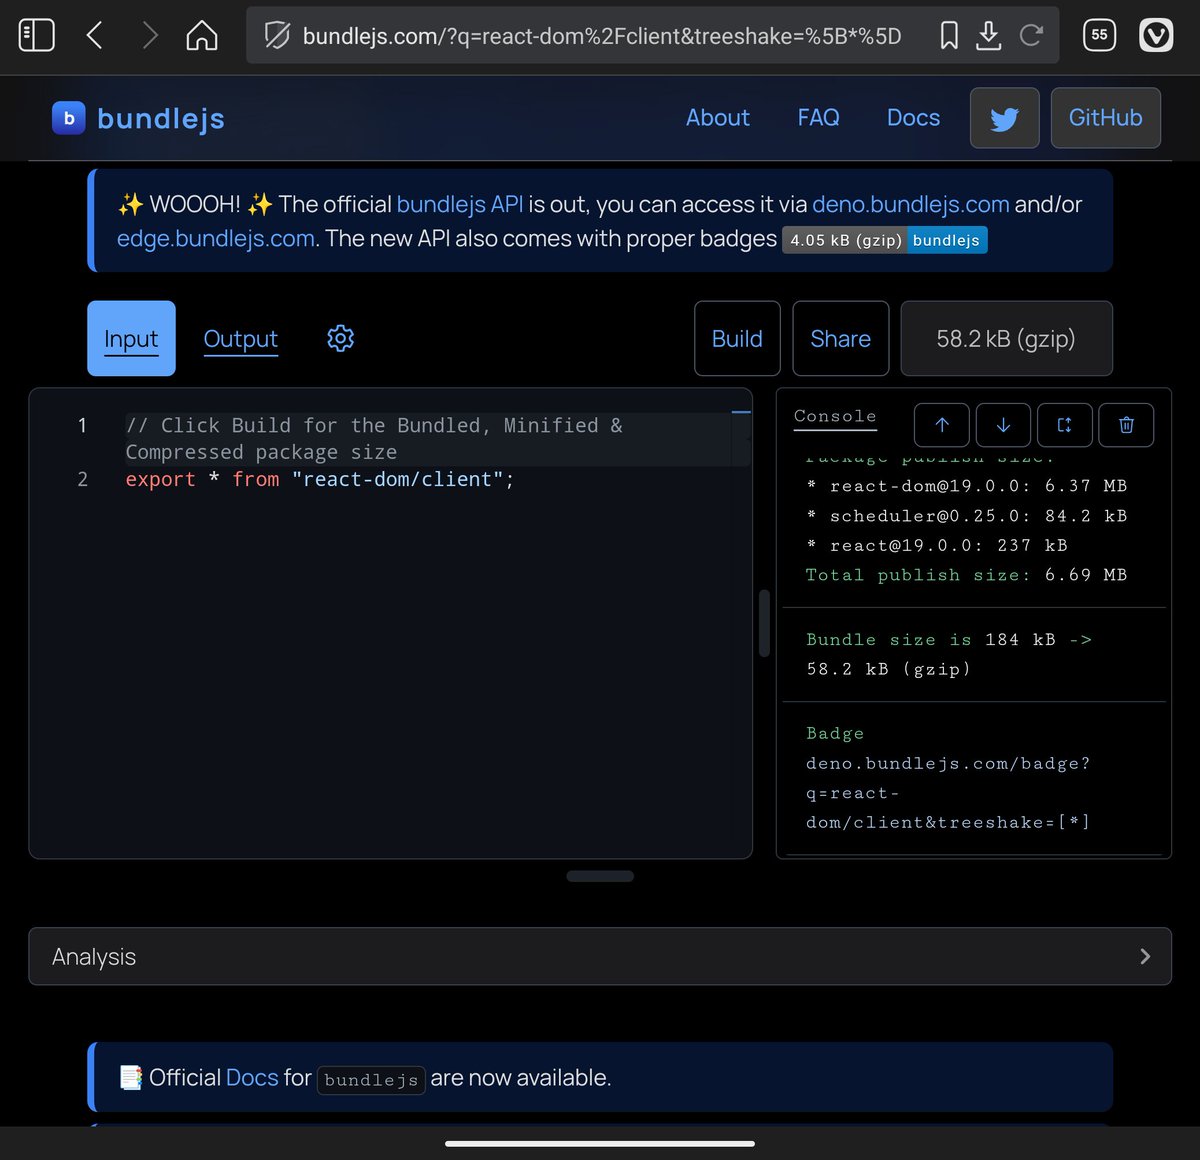Click code line 2 export statement
Viewport: 1200px width, 1160px height.
tap(319, 479)
